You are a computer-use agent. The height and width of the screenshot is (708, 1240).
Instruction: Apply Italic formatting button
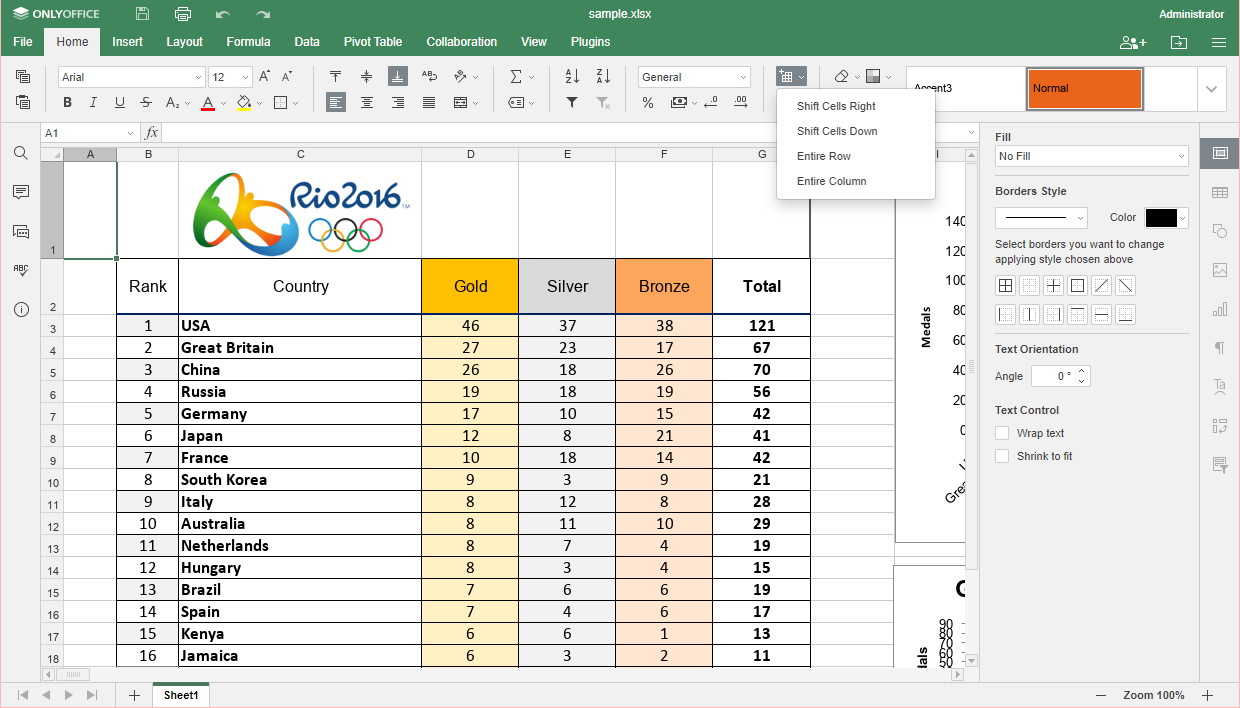pos(94,102)
